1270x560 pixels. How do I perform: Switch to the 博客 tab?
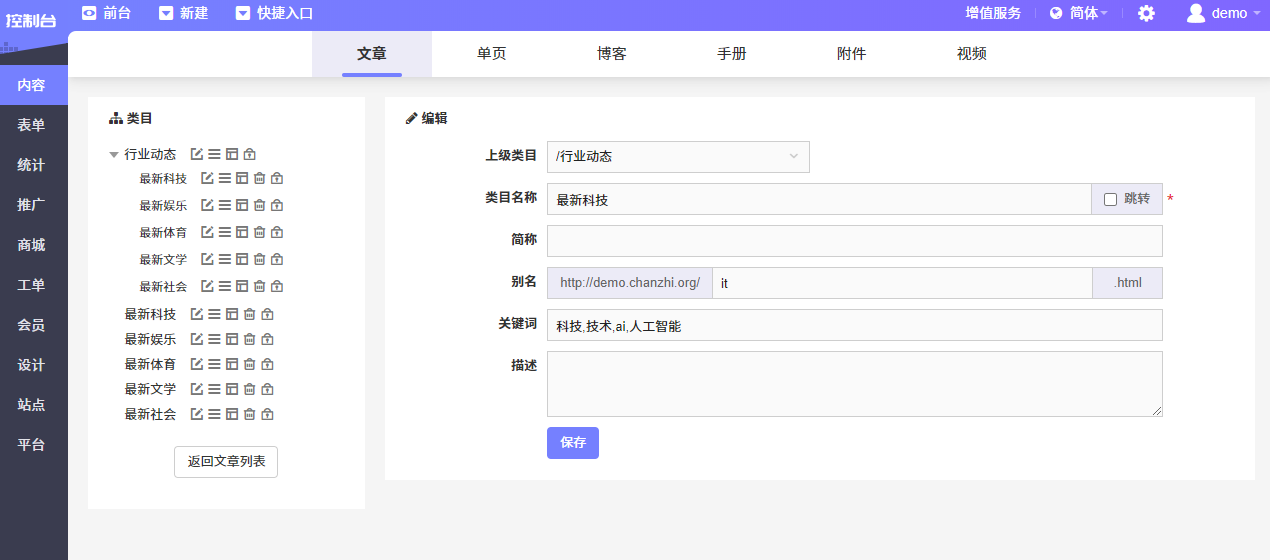point(612,54)
